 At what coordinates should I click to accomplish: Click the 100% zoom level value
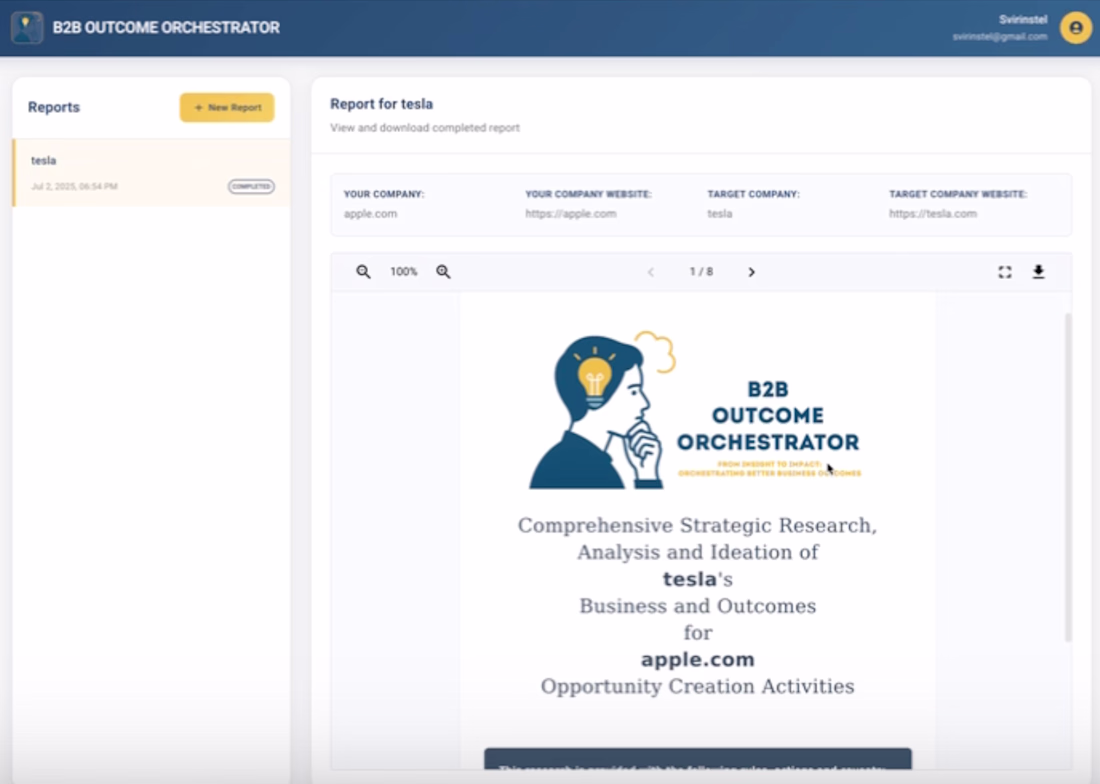tap(403, 271)
